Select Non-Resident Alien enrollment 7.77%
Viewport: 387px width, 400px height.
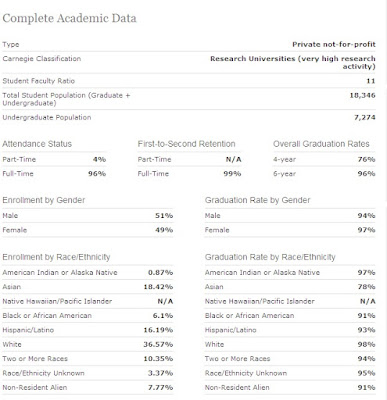pos(160,388)
